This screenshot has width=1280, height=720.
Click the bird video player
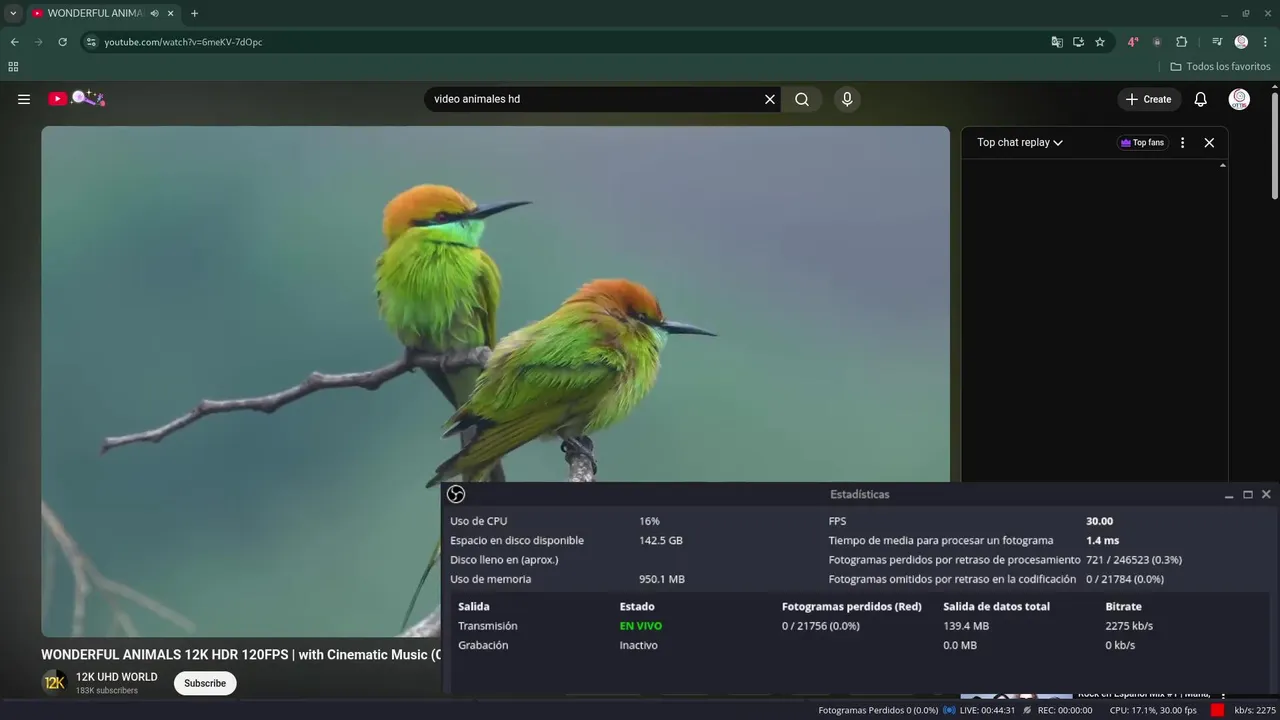[495, 380]
